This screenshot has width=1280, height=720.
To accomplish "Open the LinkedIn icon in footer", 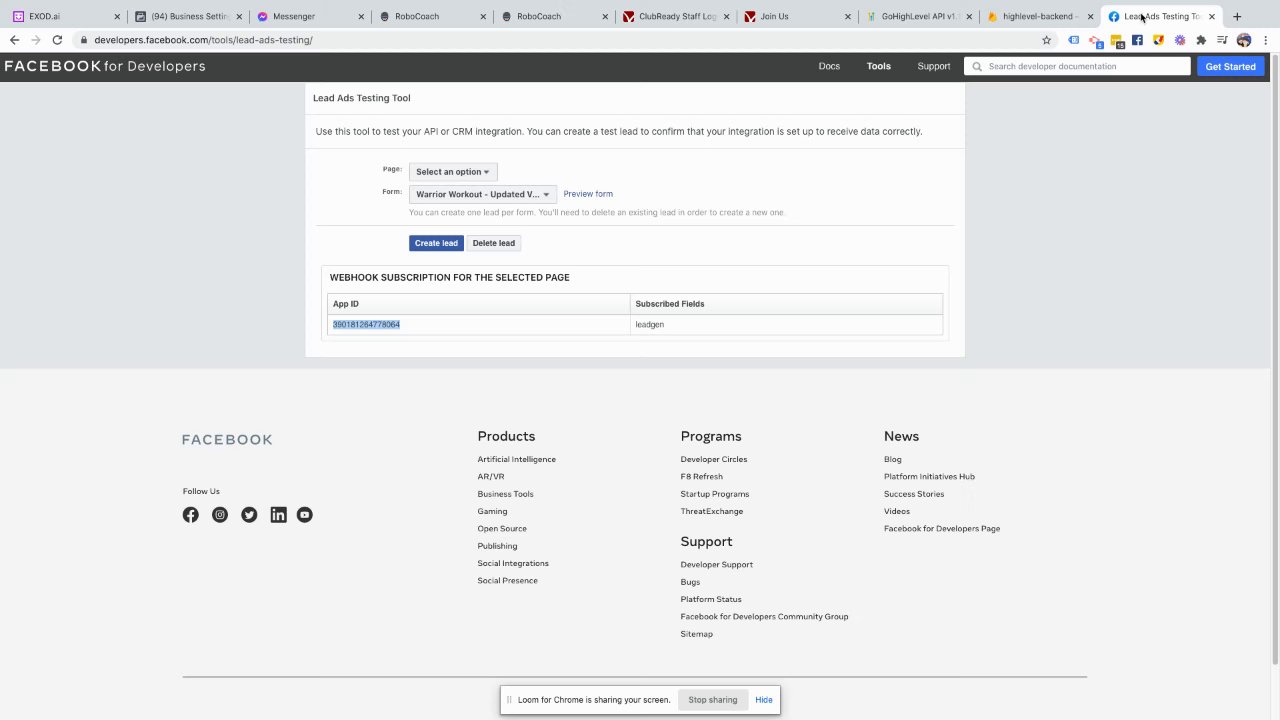I will click(278, 515).
